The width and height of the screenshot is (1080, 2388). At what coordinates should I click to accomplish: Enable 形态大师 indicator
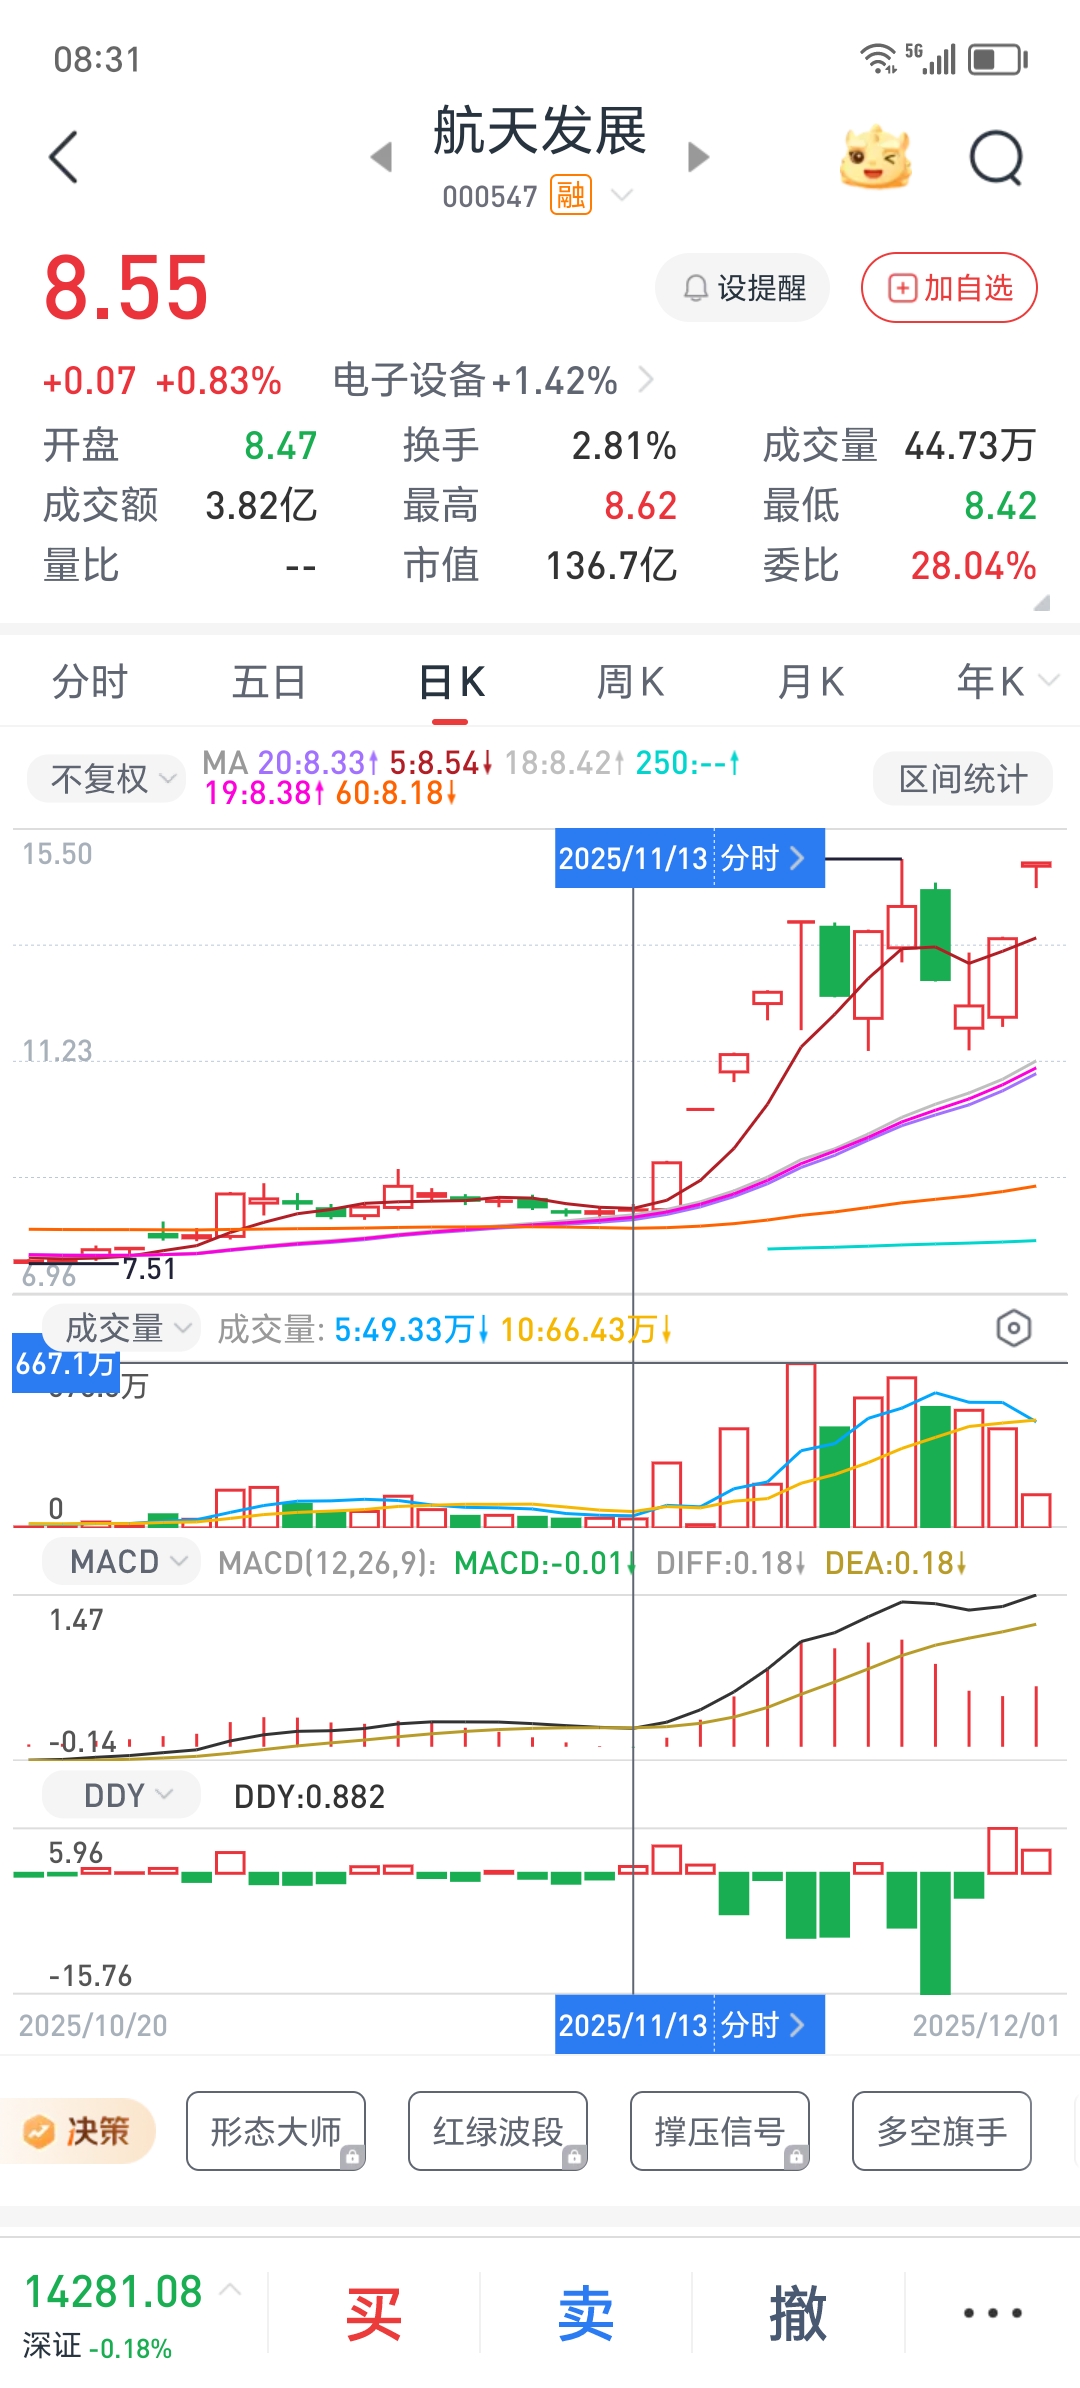[x=276, y=2131]
